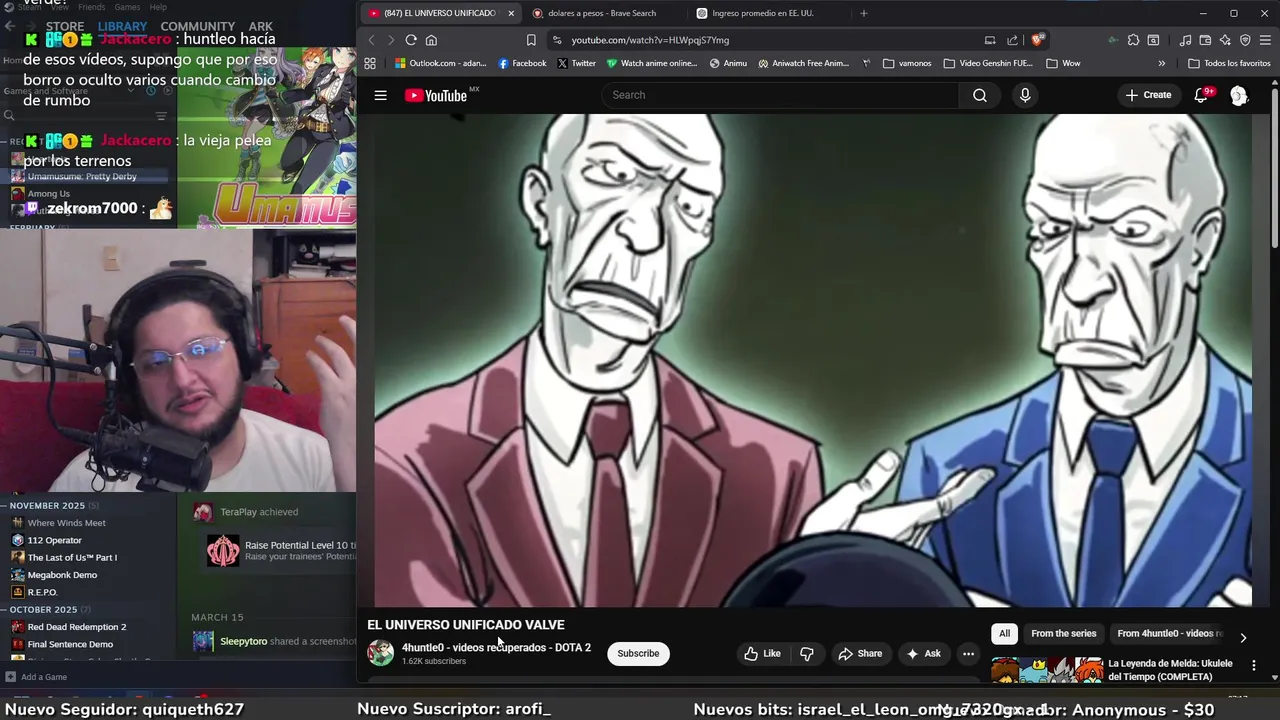
Task: Click the address bar URL
Action: pyautogui.click(x=650, y=40)
